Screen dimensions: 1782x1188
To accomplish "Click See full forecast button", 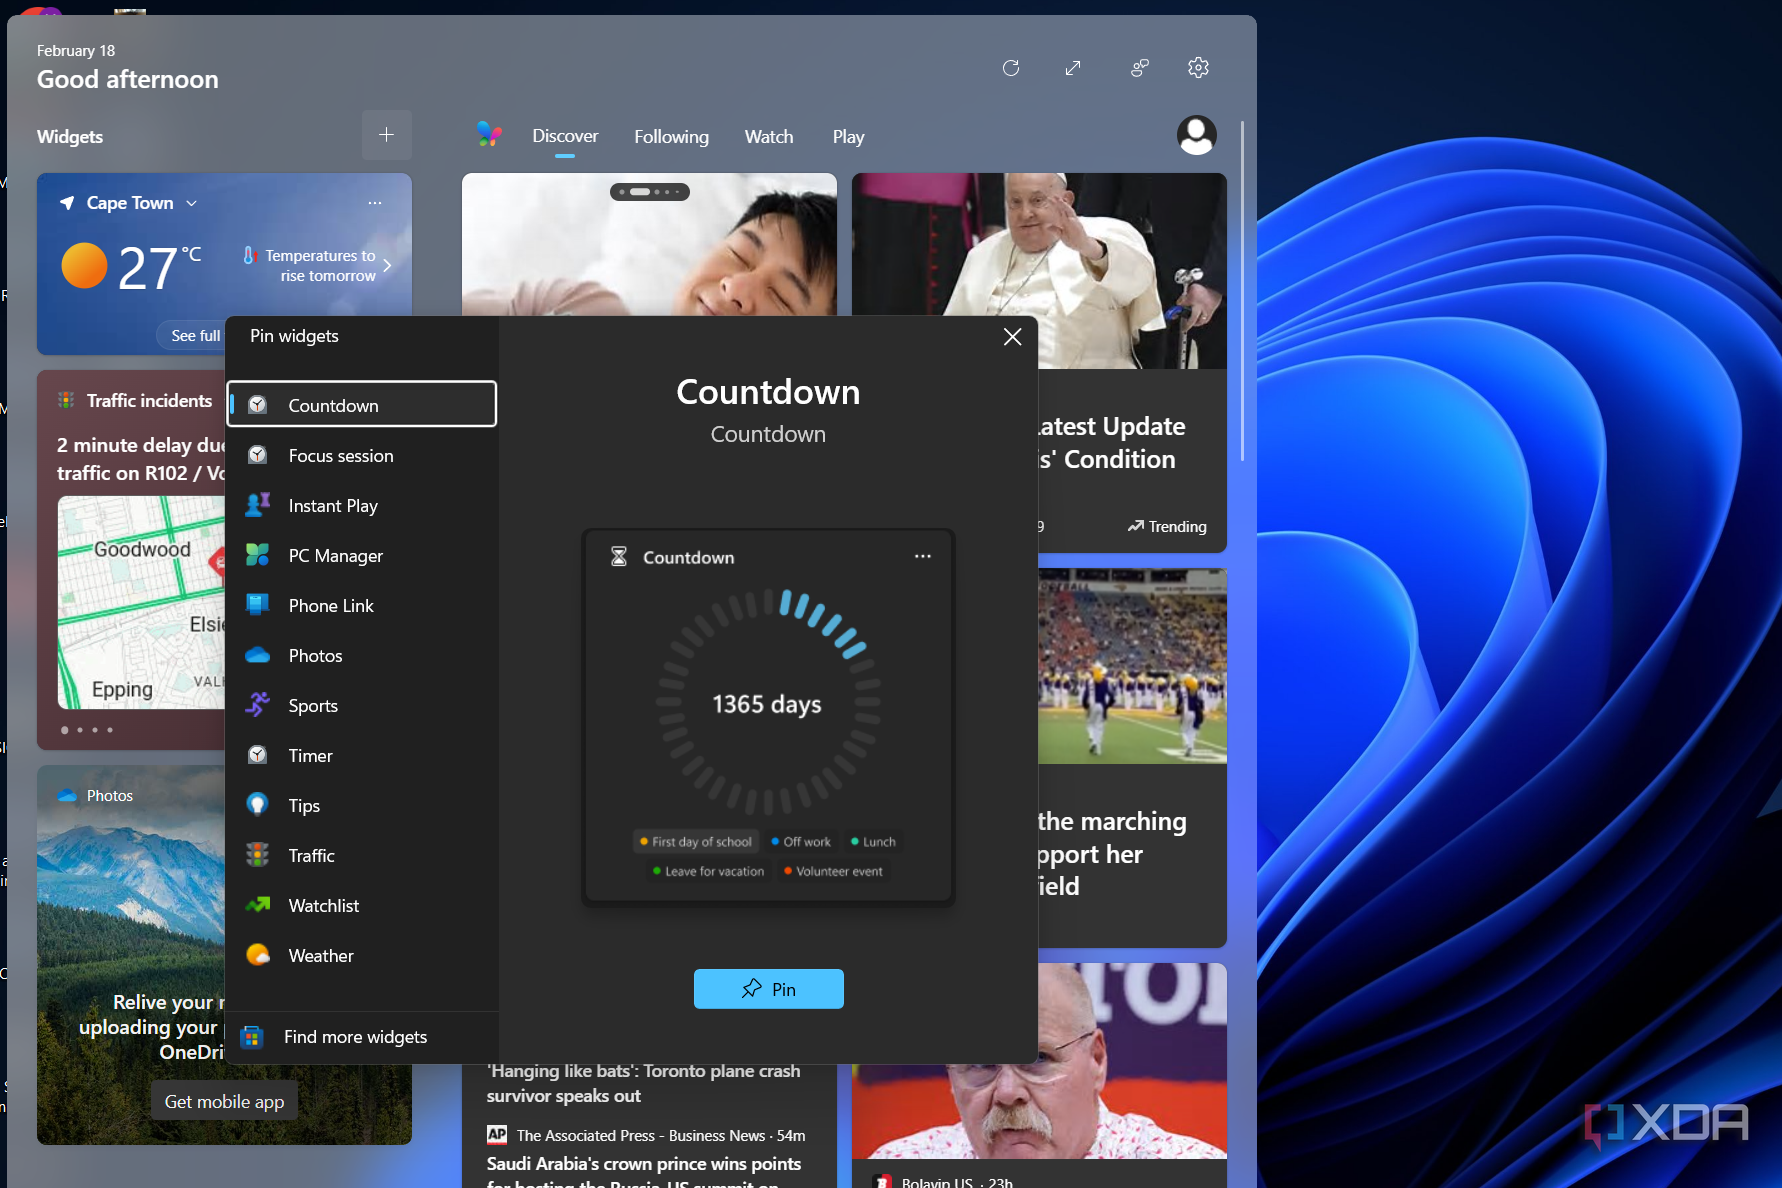I will point(192,336).
